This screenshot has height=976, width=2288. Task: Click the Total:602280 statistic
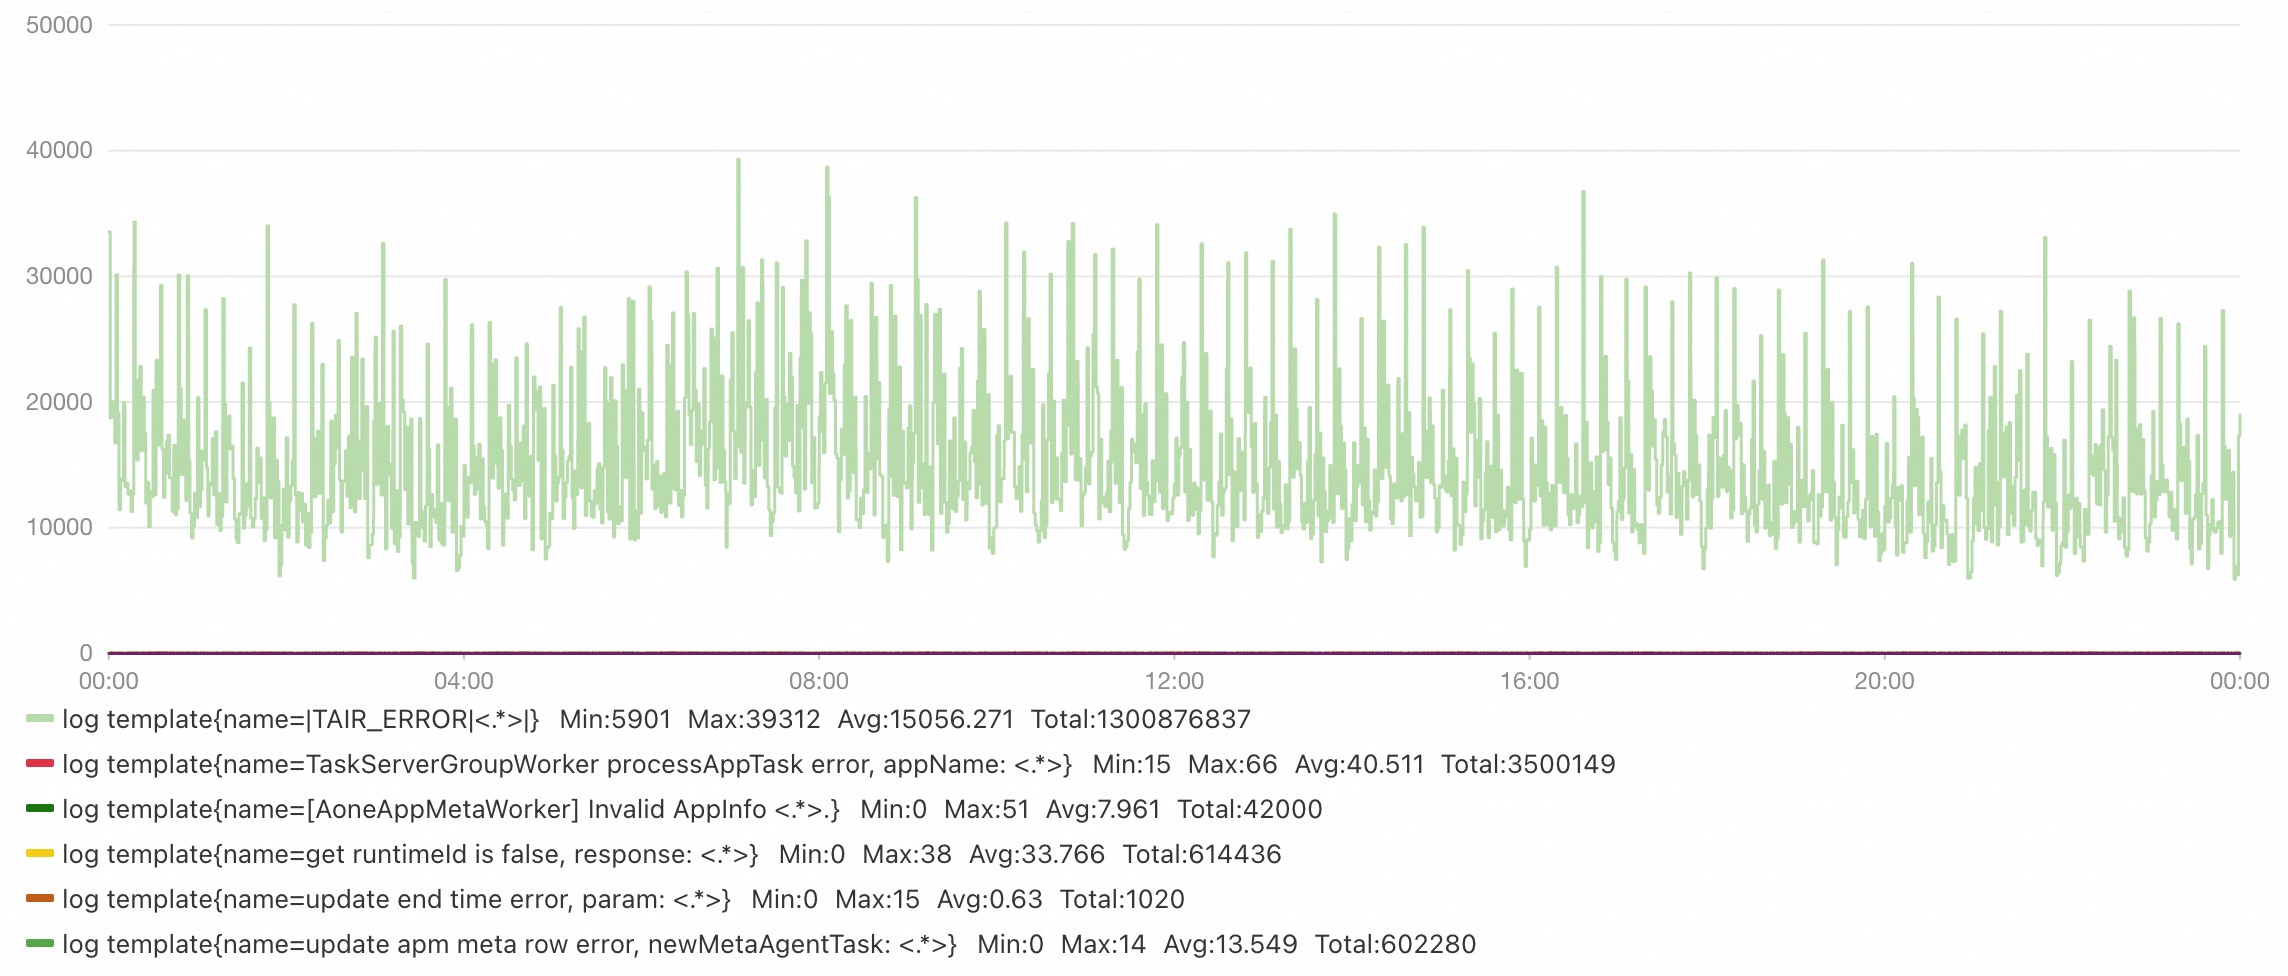pos(1395,944)
